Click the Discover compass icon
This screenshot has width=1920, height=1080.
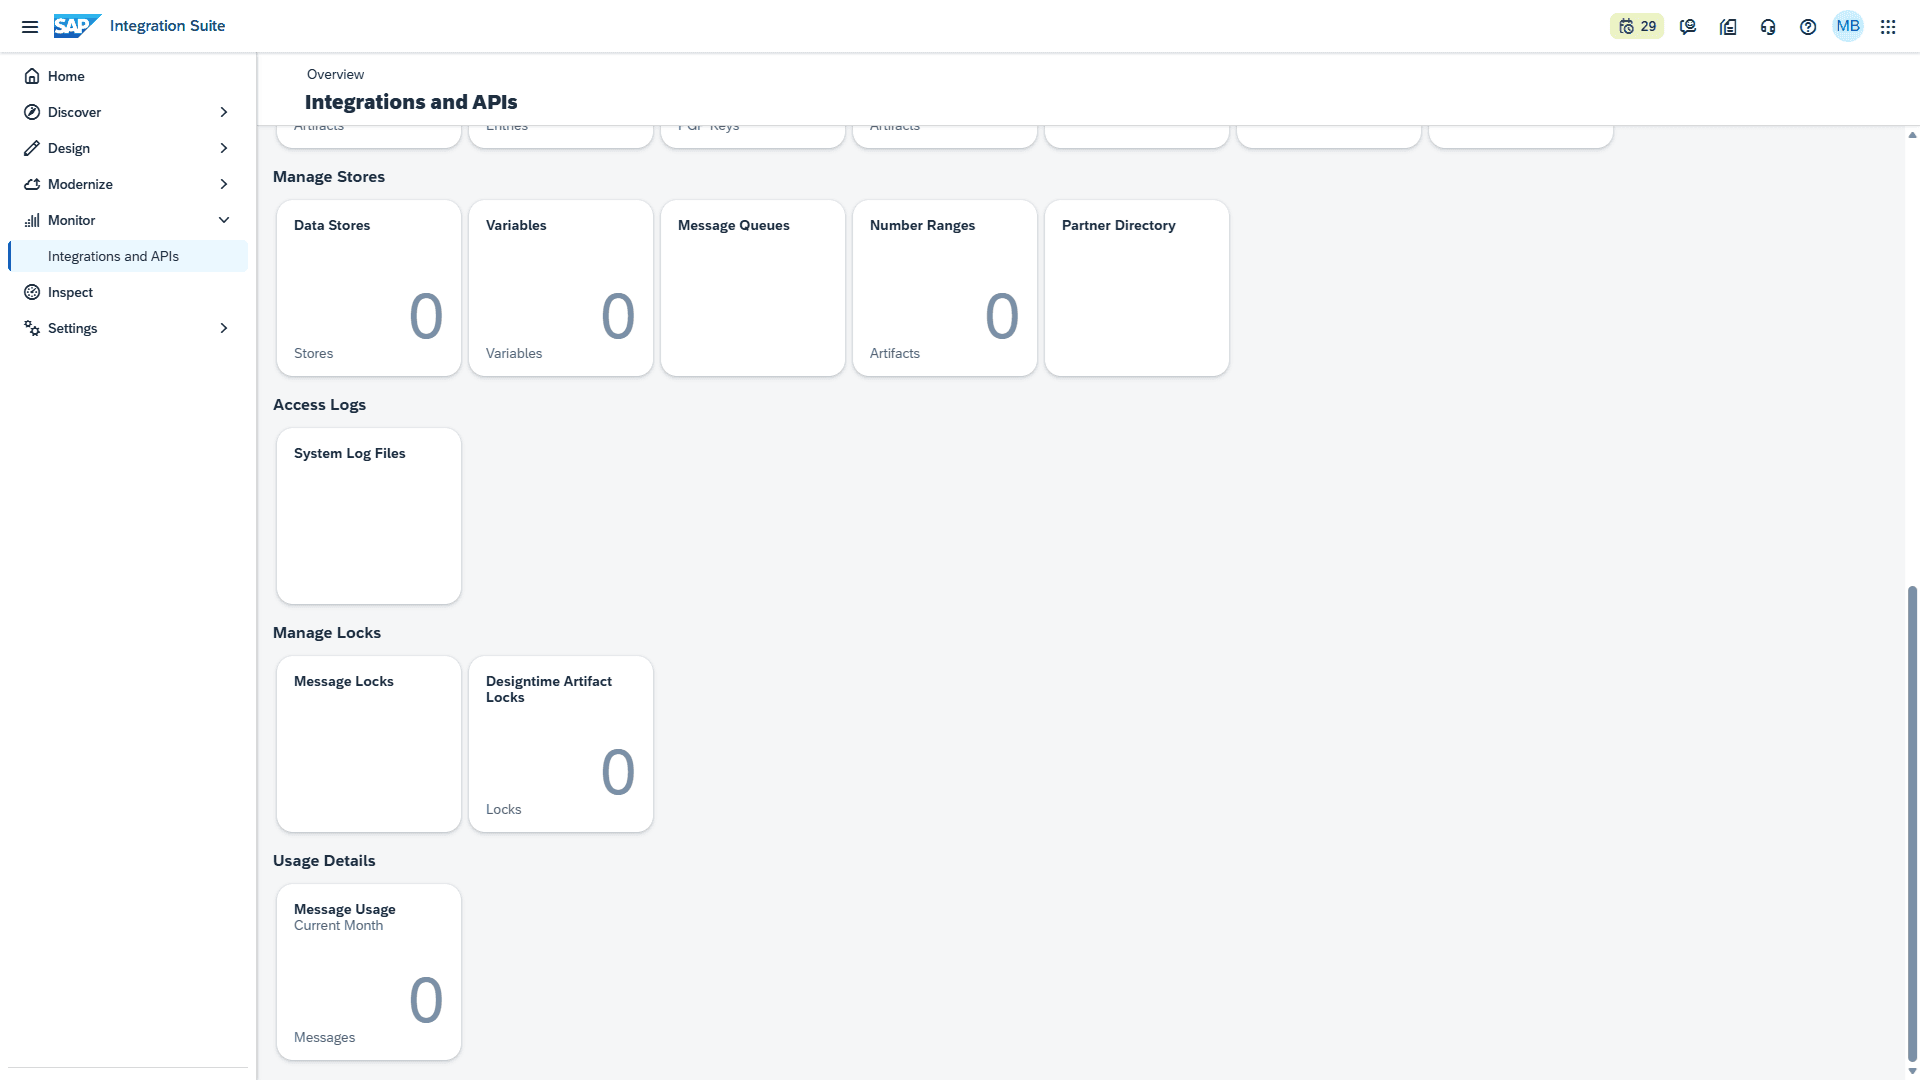[x=32, y=112]
